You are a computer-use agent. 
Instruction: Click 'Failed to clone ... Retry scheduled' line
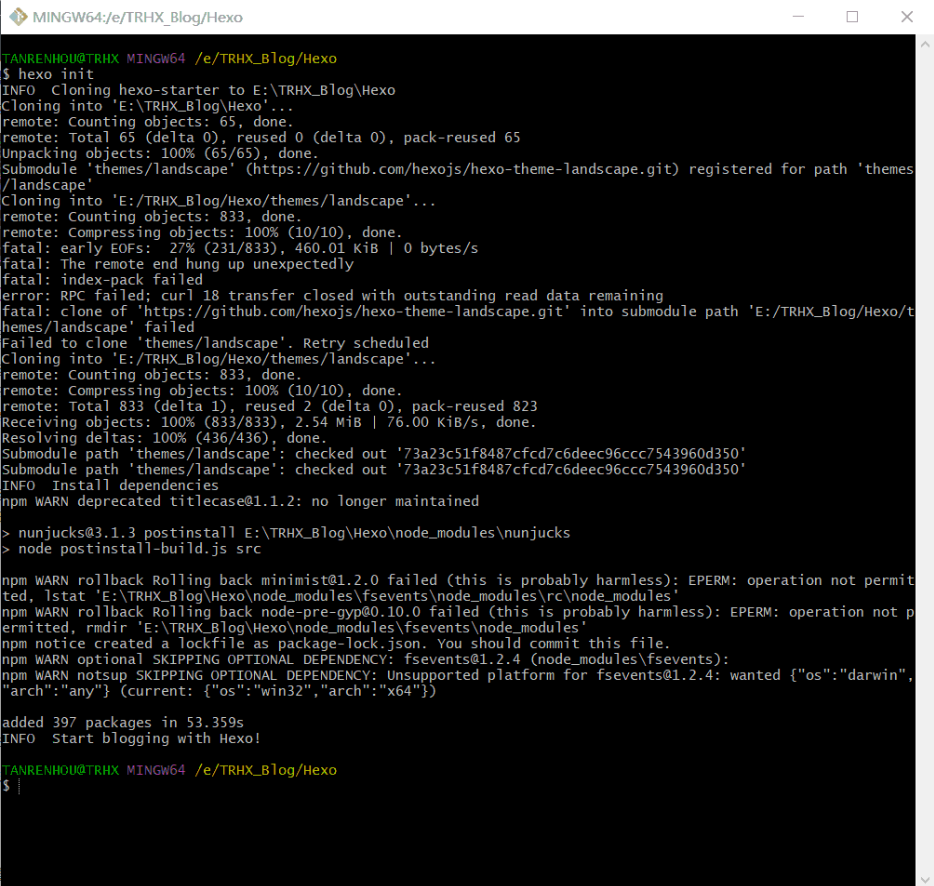click(215, 343)
